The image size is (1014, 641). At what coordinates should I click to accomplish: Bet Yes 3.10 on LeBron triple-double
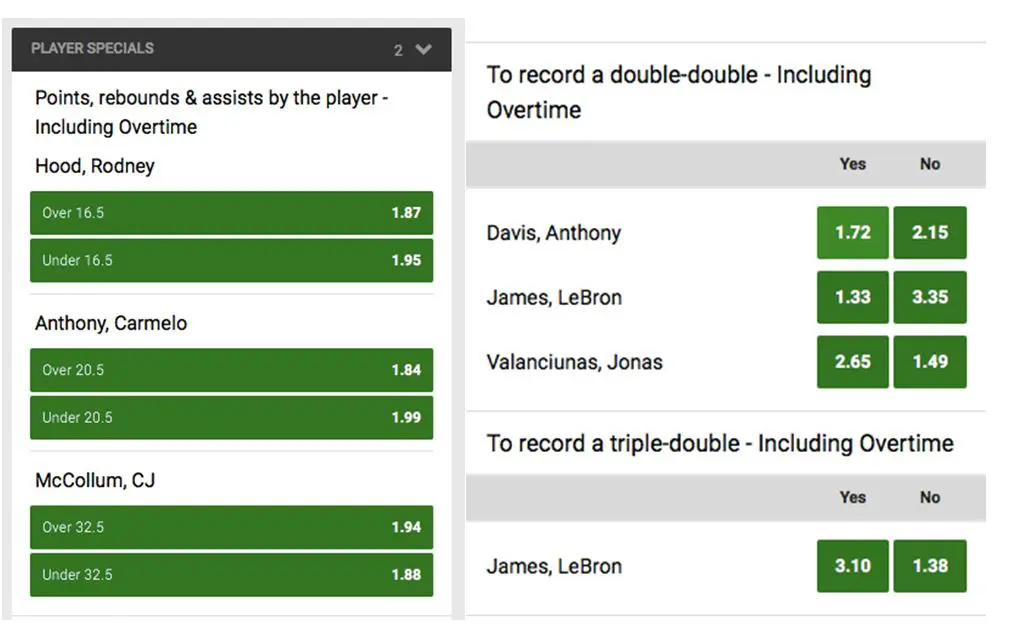click(852, 566)
